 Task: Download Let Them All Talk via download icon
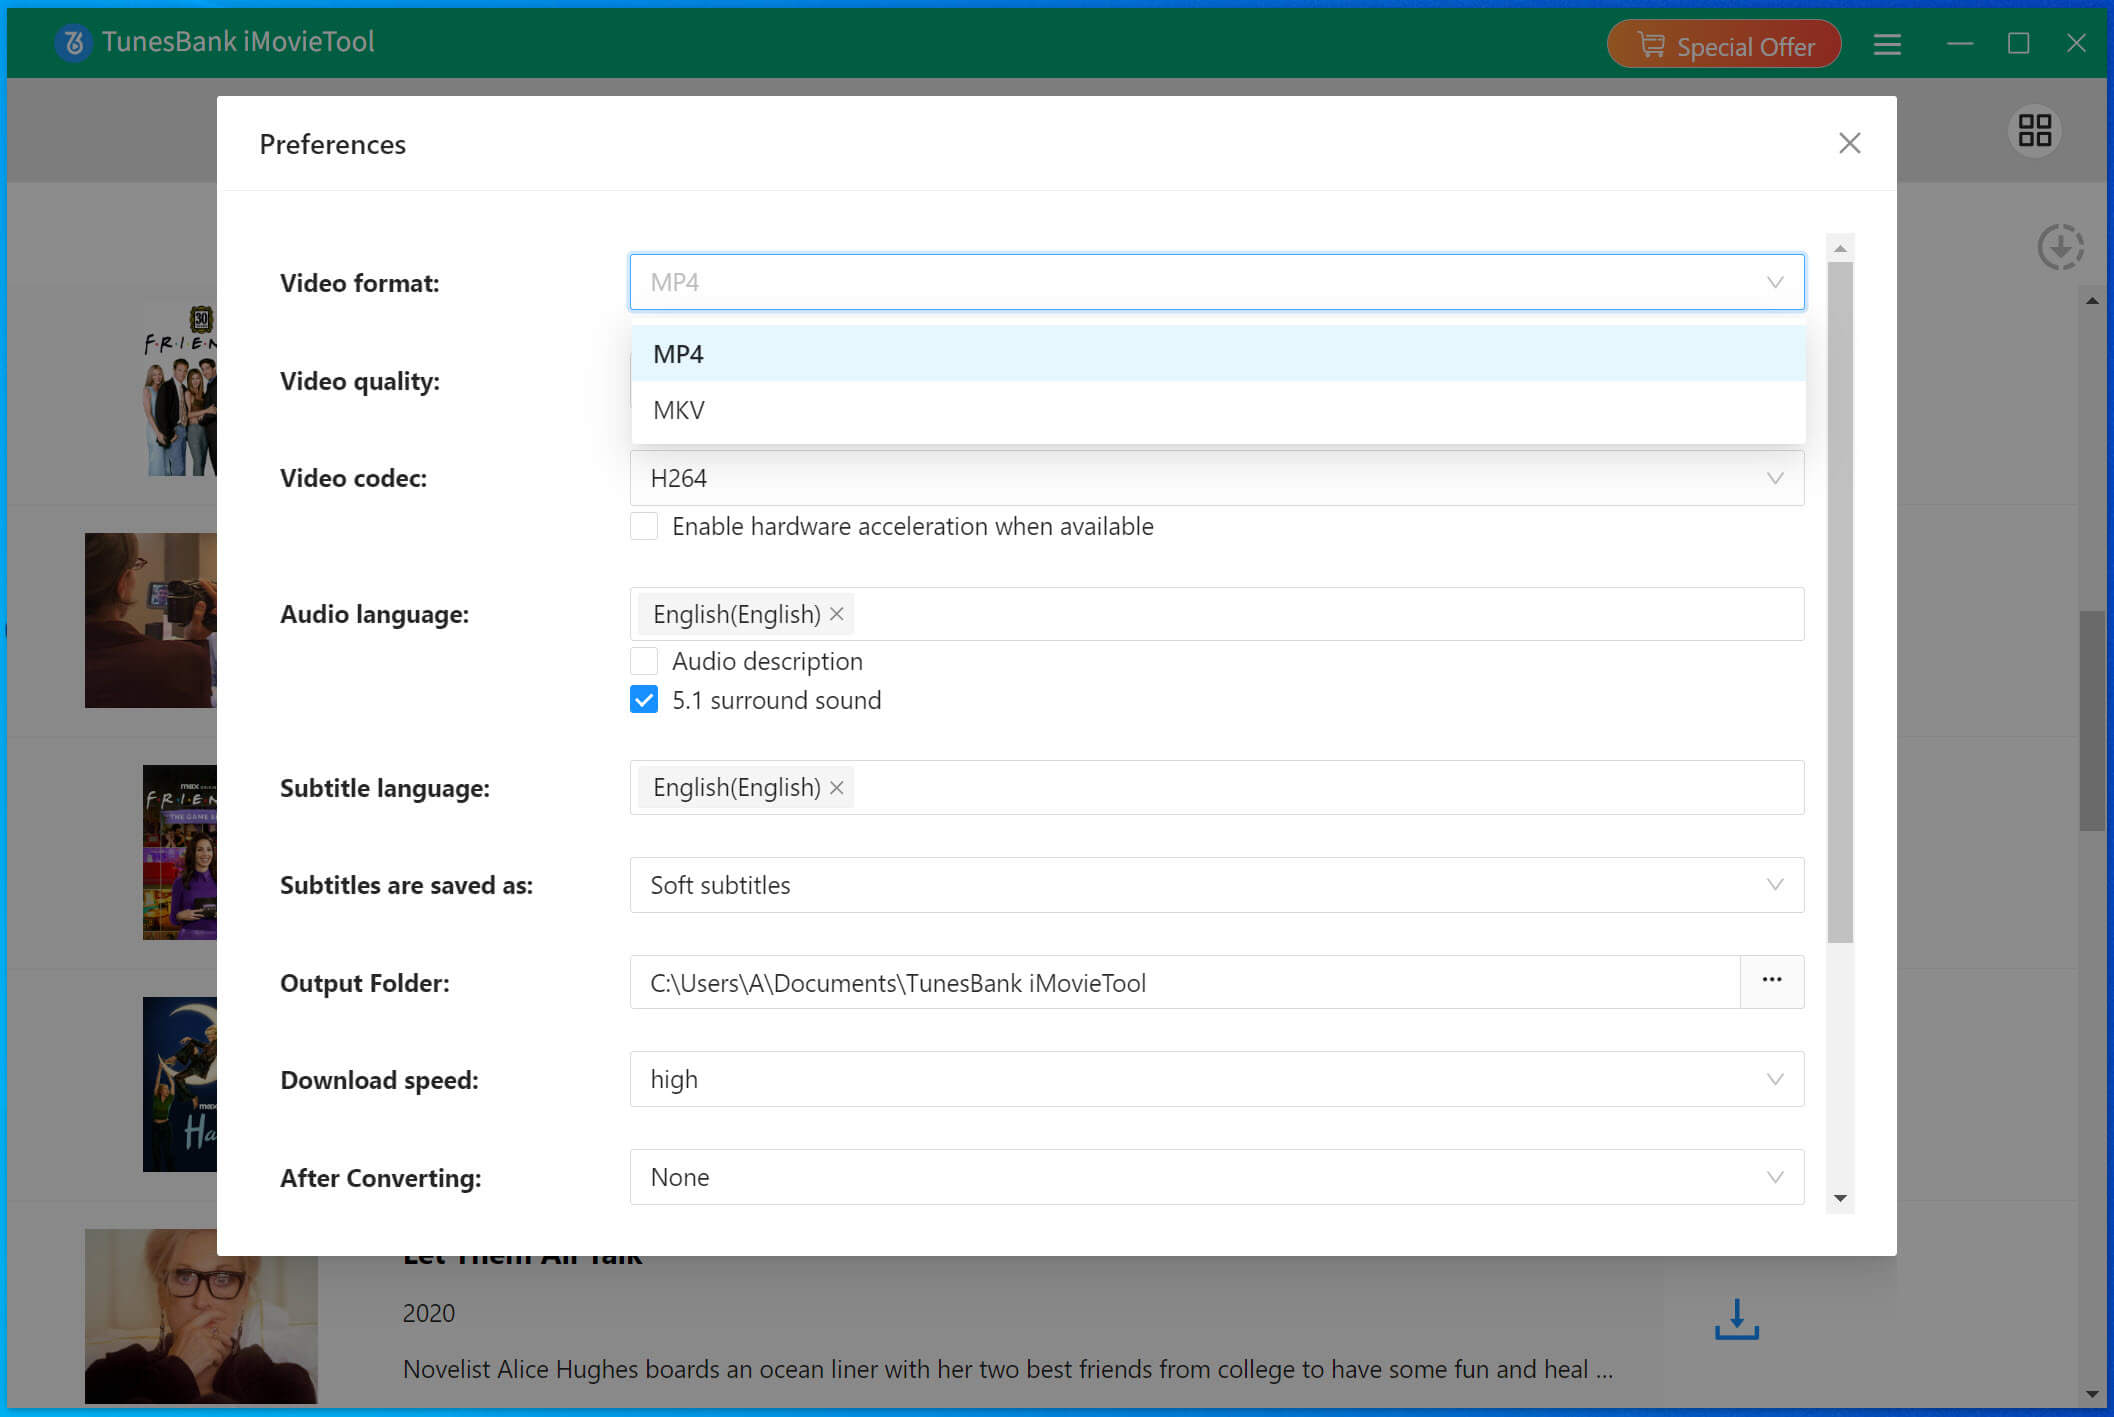pyautogui.click(x=1737, y=1320)
